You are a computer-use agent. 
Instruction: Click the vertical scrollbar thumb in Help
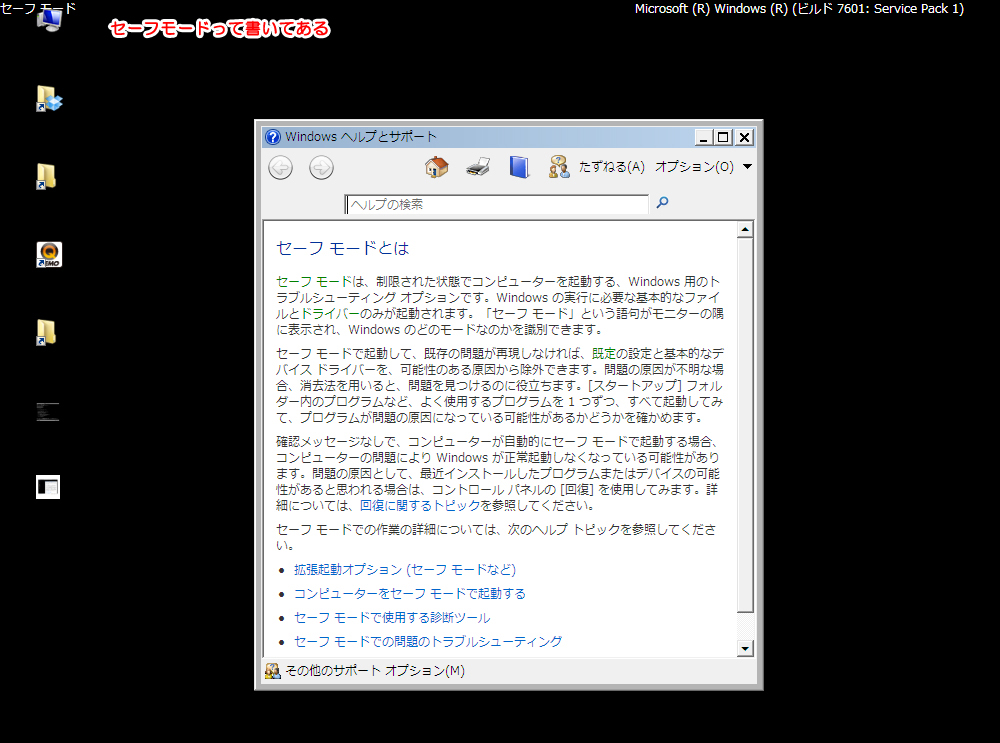[745, 425]
